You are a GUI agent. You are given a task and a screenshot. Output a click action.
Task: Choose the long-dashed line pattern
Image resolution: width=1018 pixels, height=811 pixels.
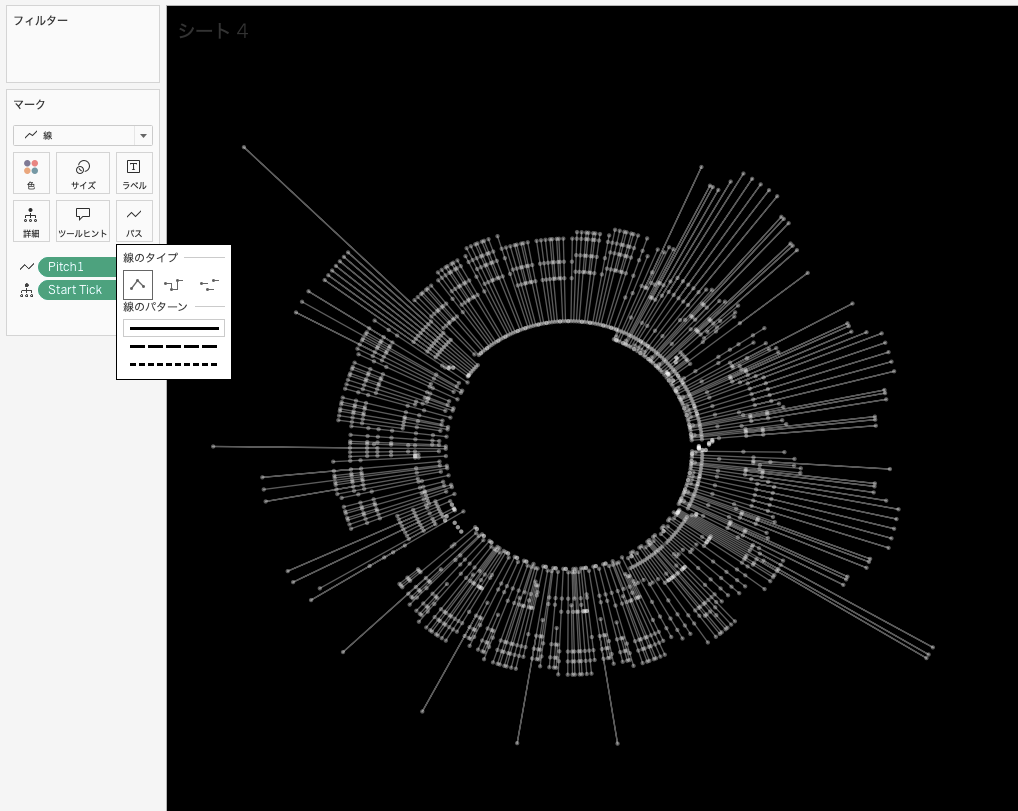tap(174, 347)
